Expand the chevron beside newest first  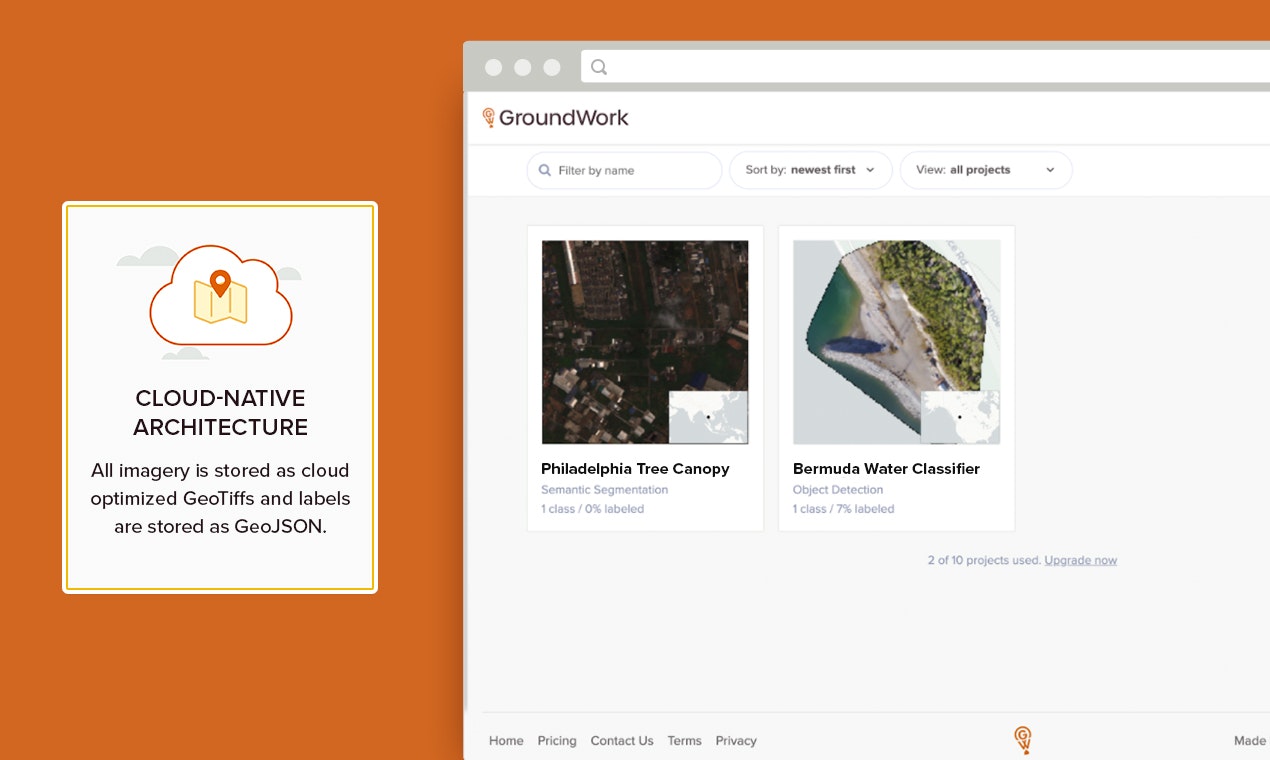click(x=869, y=170)
